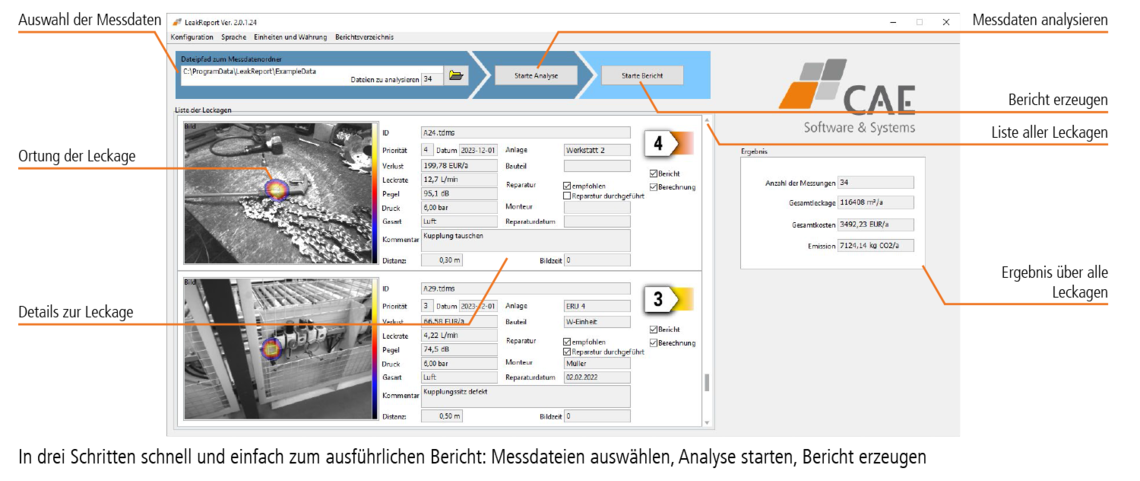Click Distanz field 0,50 m
This screenshot has height=481, width=1140.
point(441,416)
